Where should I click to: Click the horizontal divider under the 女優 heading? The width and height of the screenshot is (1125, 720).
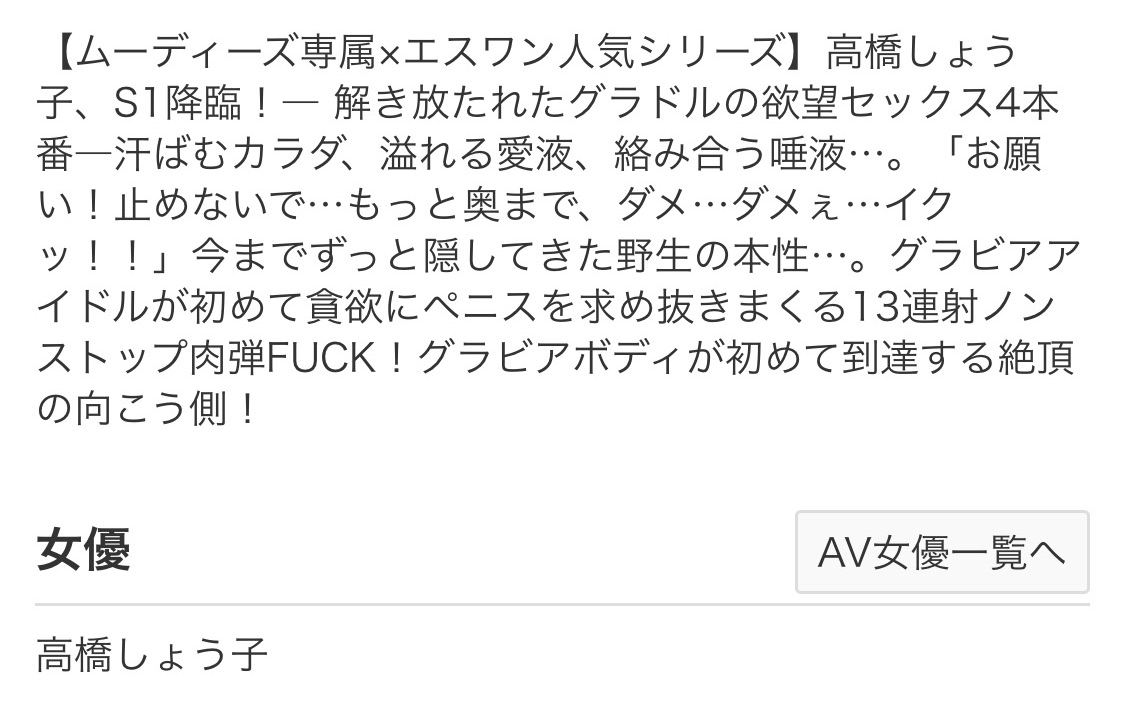(x=562, y=605)
